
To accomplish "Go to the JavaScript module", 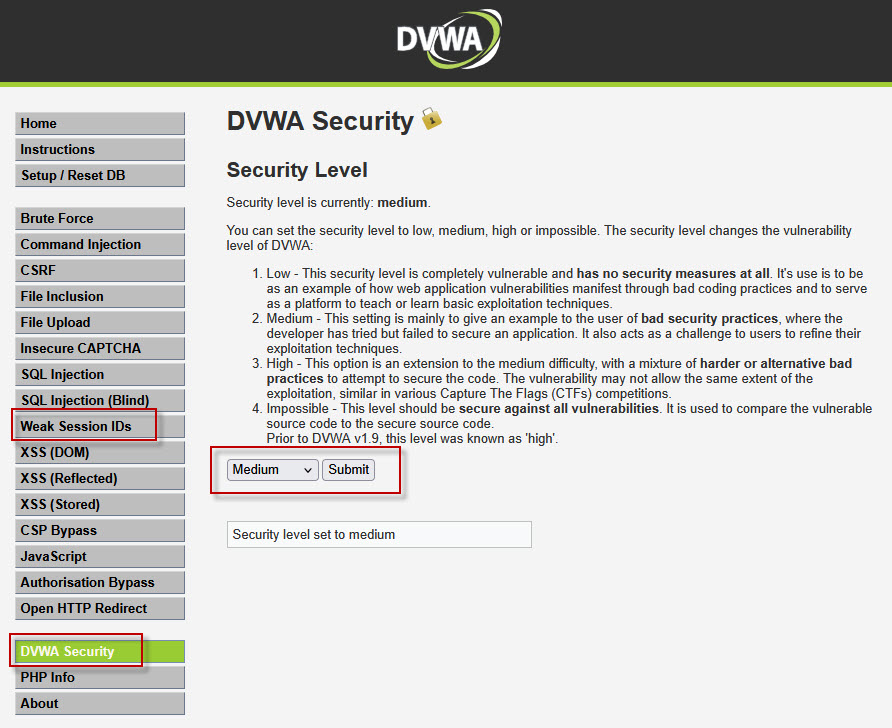I will 100,556.
